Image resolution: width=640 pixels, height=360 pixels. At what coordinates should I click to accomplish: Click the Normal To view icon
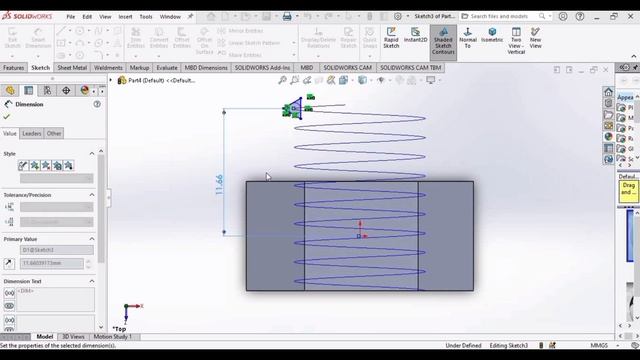468,38
